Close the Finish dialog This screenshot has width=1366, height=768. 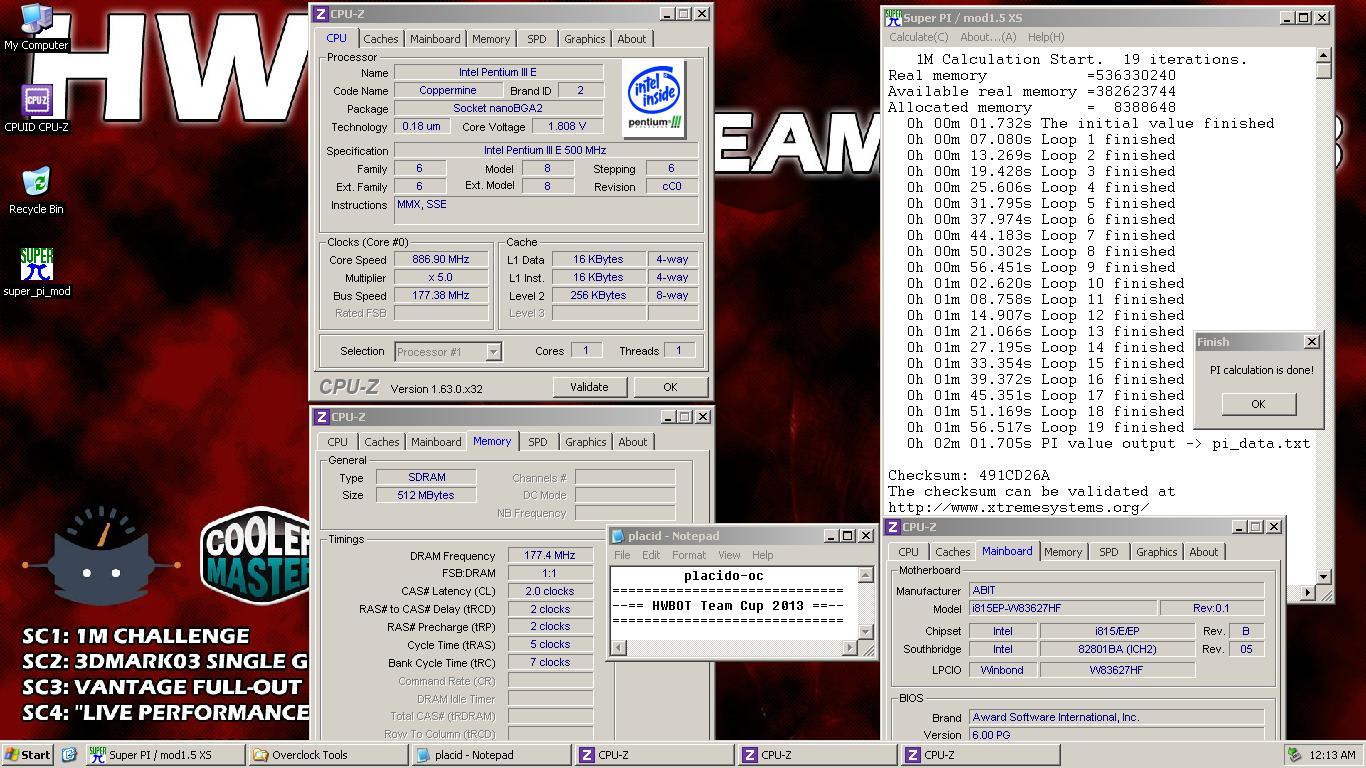pyautogui.click(x=1311, y=342)
